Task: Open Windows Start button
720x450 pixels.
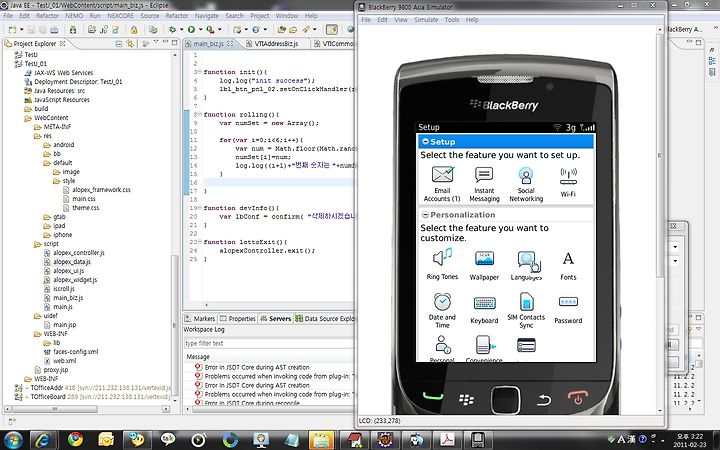Action: (x=12, y=439)
